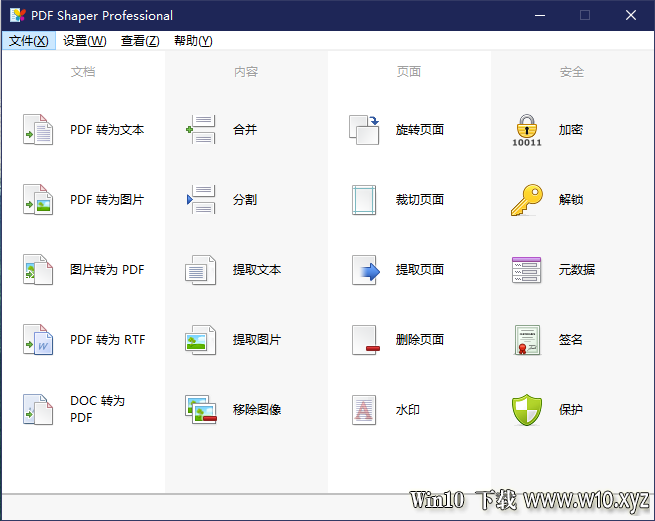Click the DOC 转为 PDF icon
The height and width of the screenshot is (521, 655).
[x=38, y=409]
